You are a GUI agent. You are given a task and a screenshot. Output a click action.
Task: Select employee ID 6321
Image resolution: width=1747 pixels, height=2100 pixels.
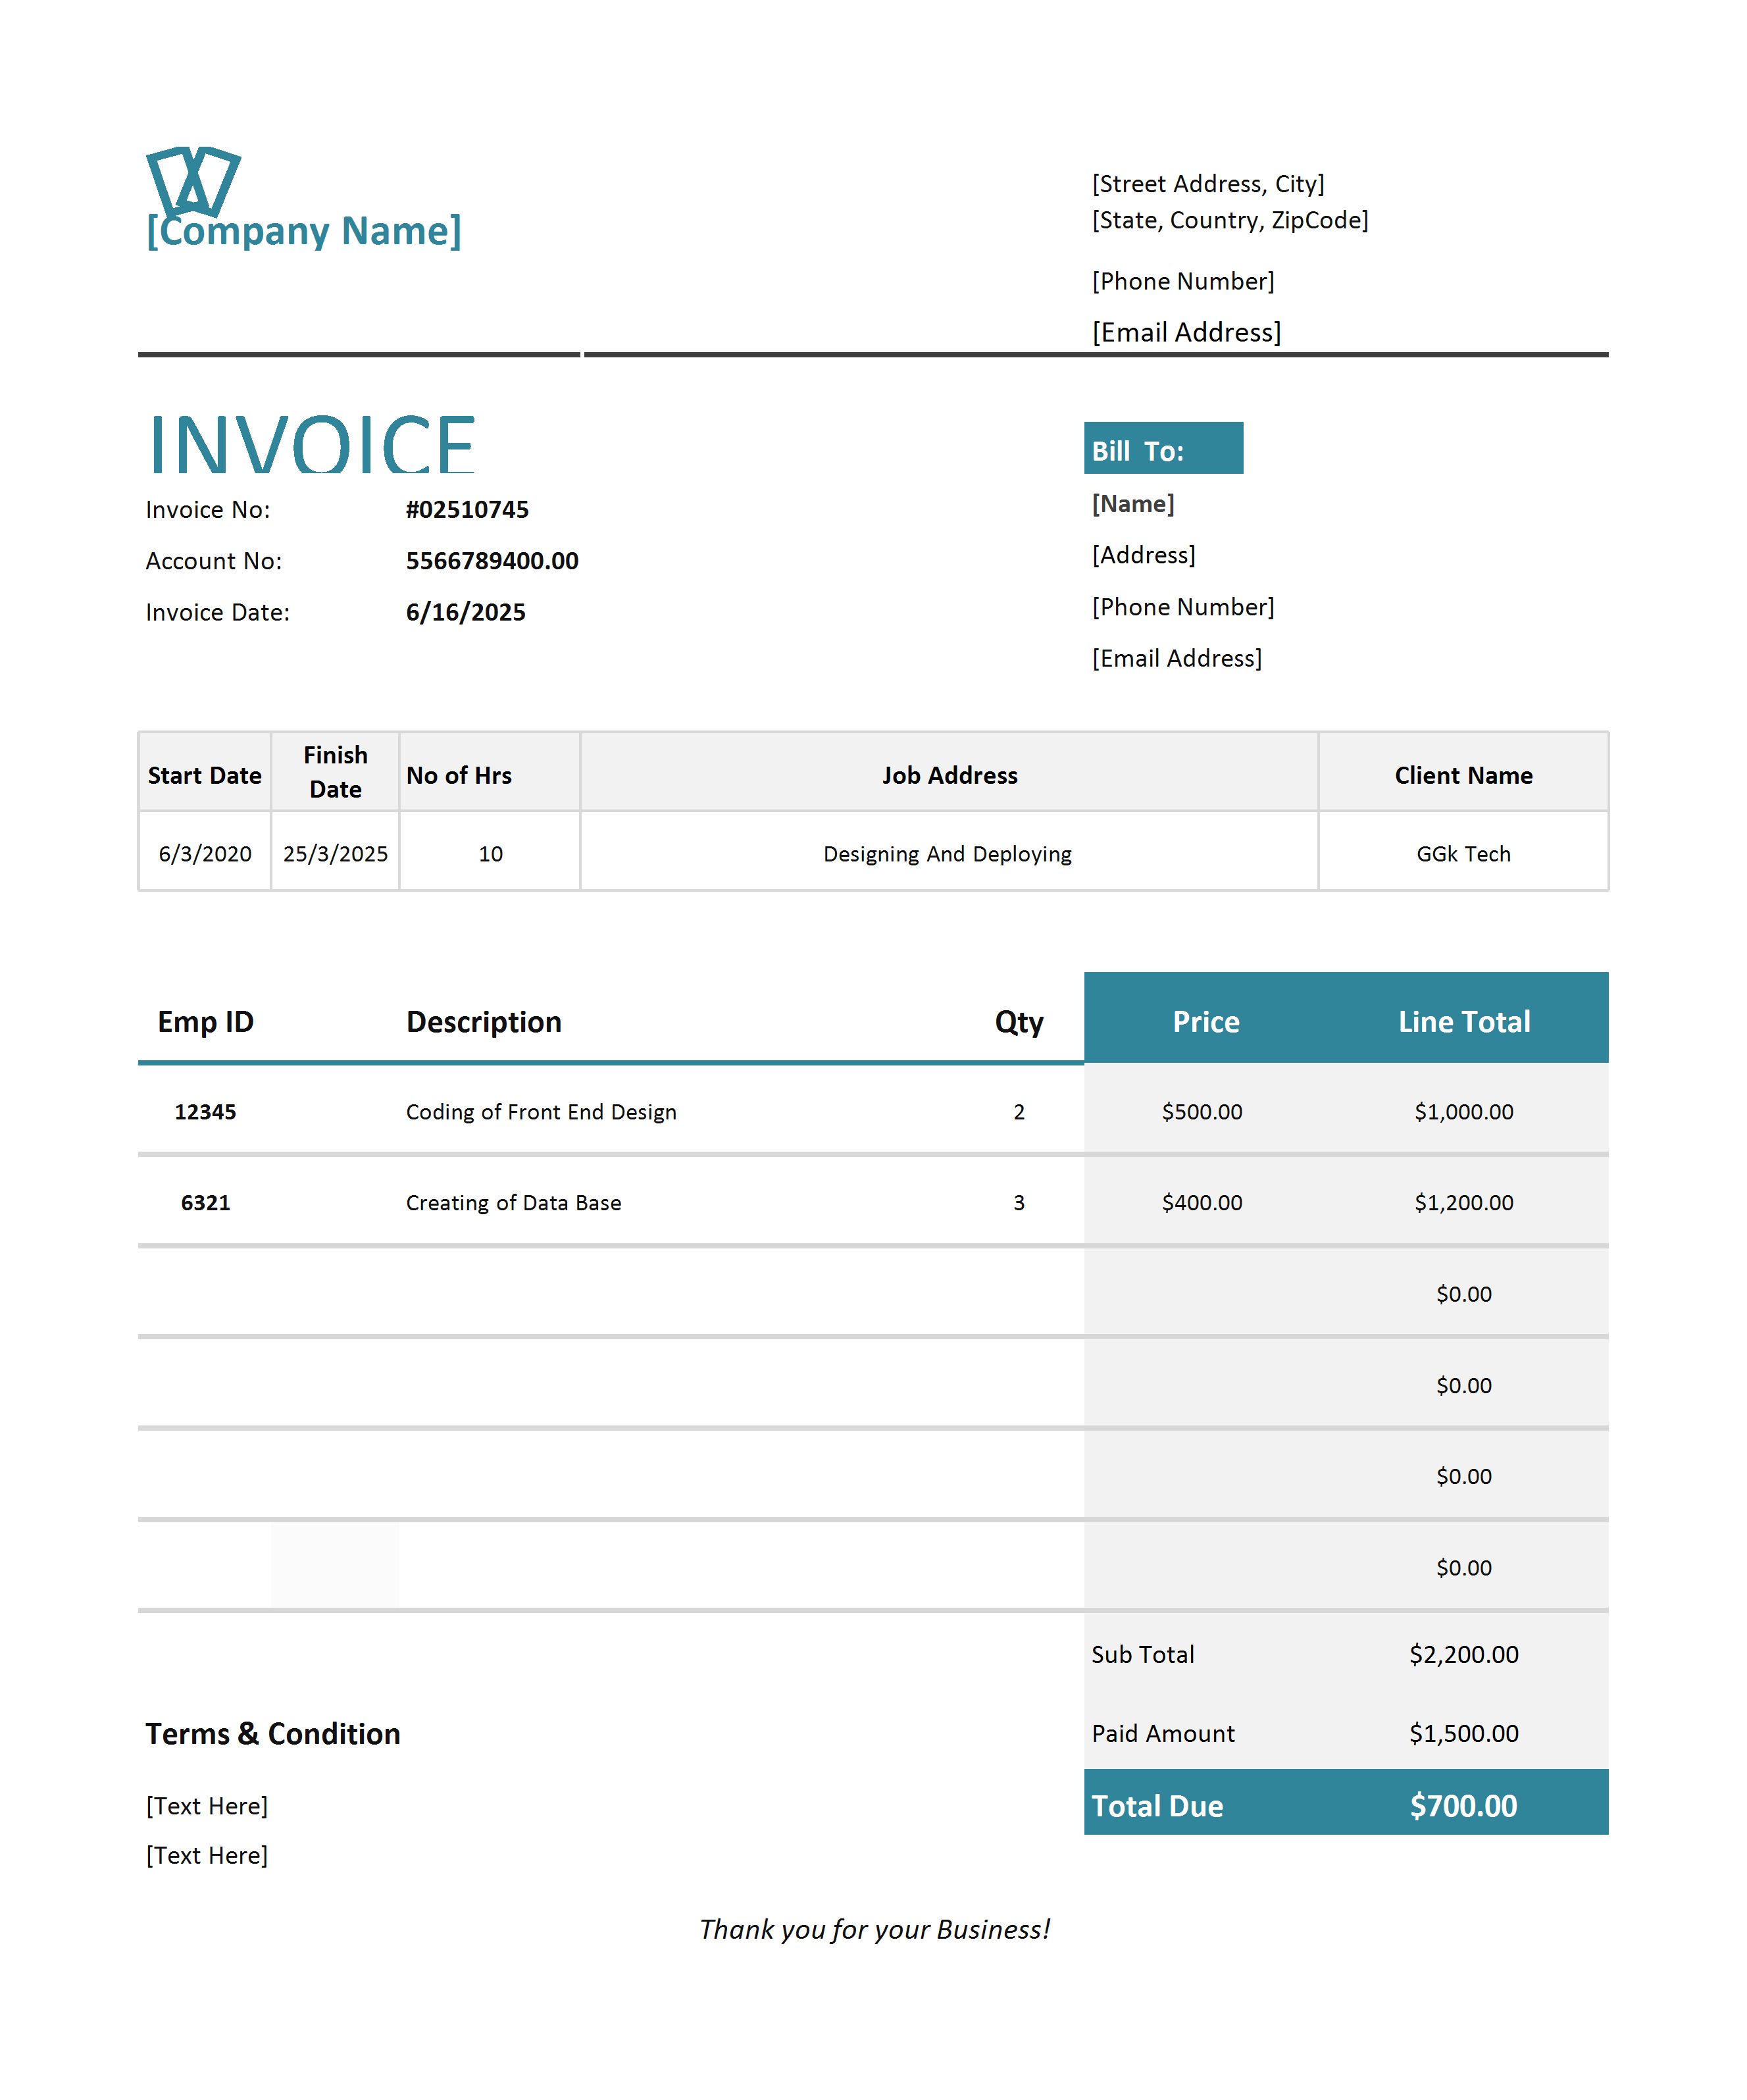click(206, 1203)
